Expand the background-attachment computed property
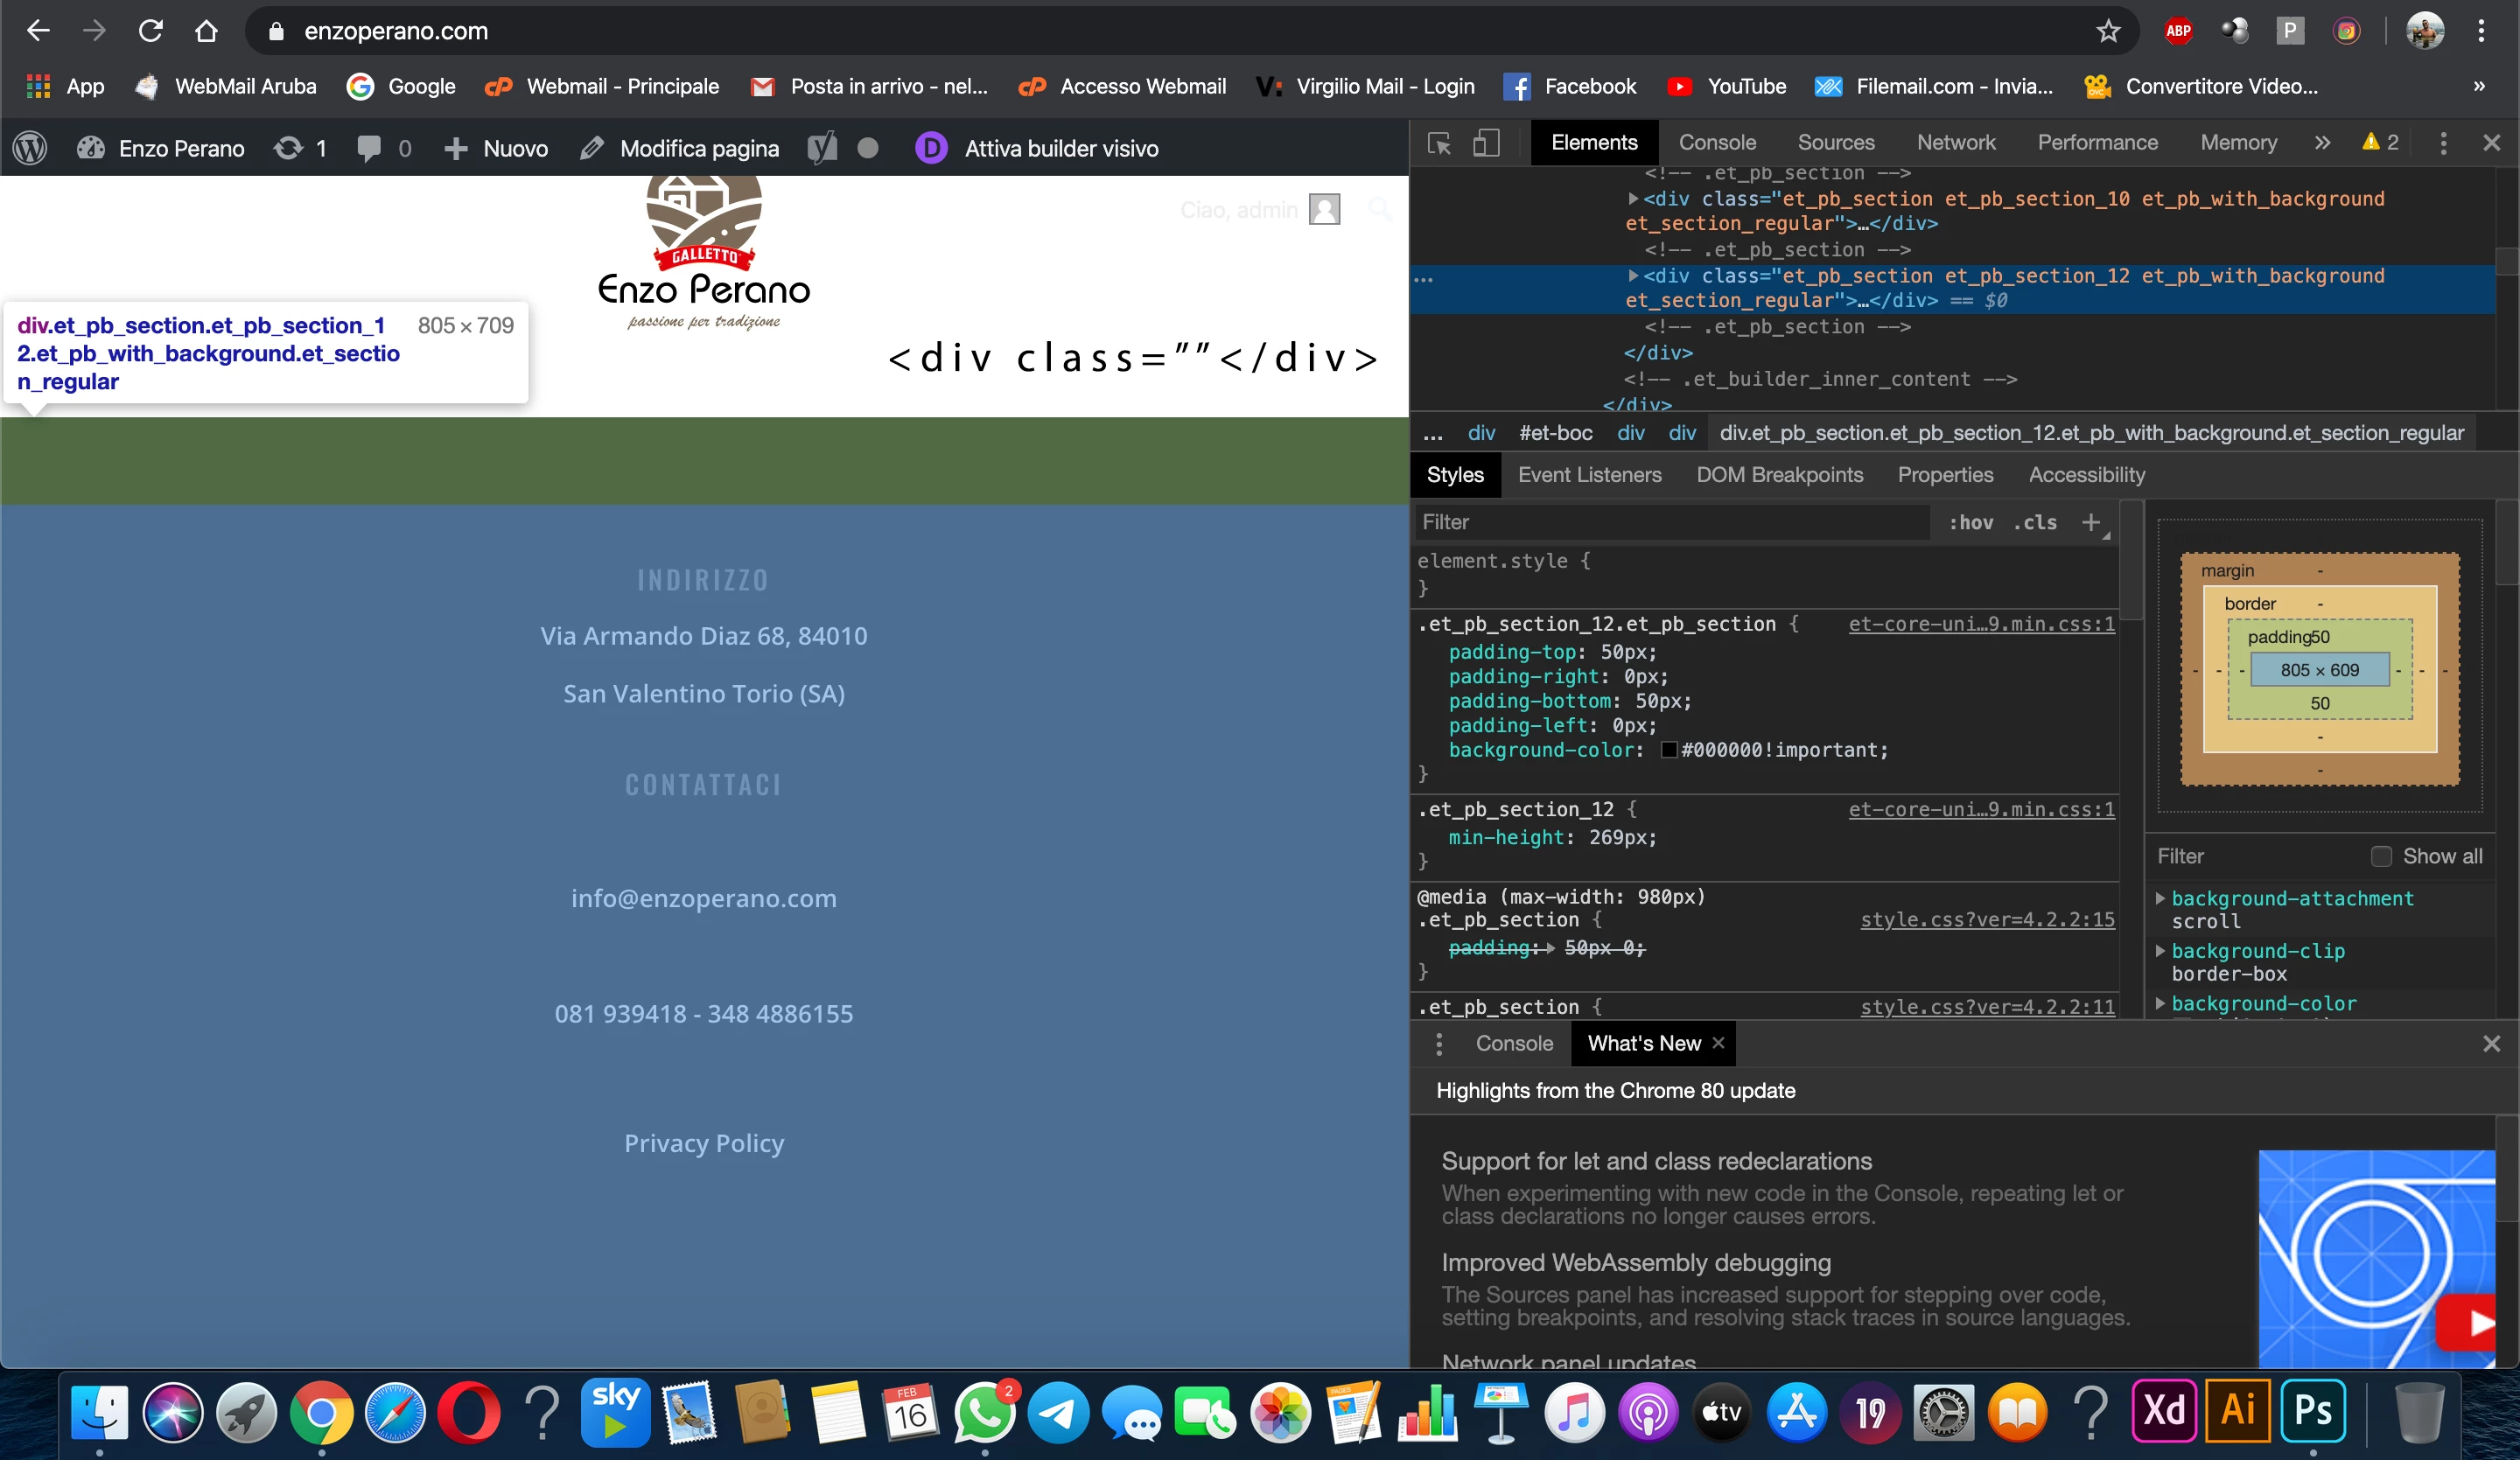Screen dimensions: 2520x1460 pyautogui.click(x=2160, y=898)
